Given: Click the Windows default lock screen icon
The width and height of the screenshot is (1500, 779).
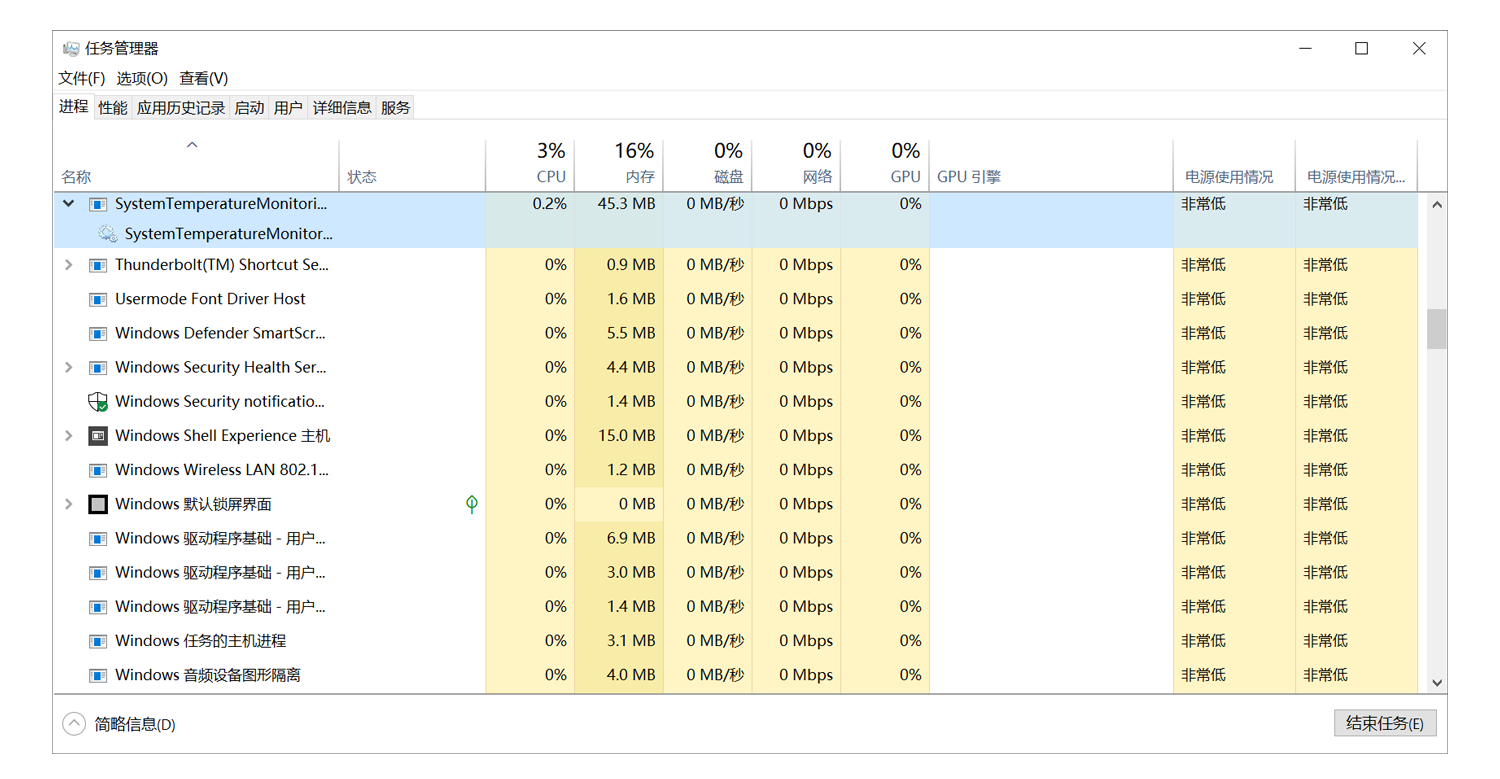Looking at the screenshot, I should 98,504.
